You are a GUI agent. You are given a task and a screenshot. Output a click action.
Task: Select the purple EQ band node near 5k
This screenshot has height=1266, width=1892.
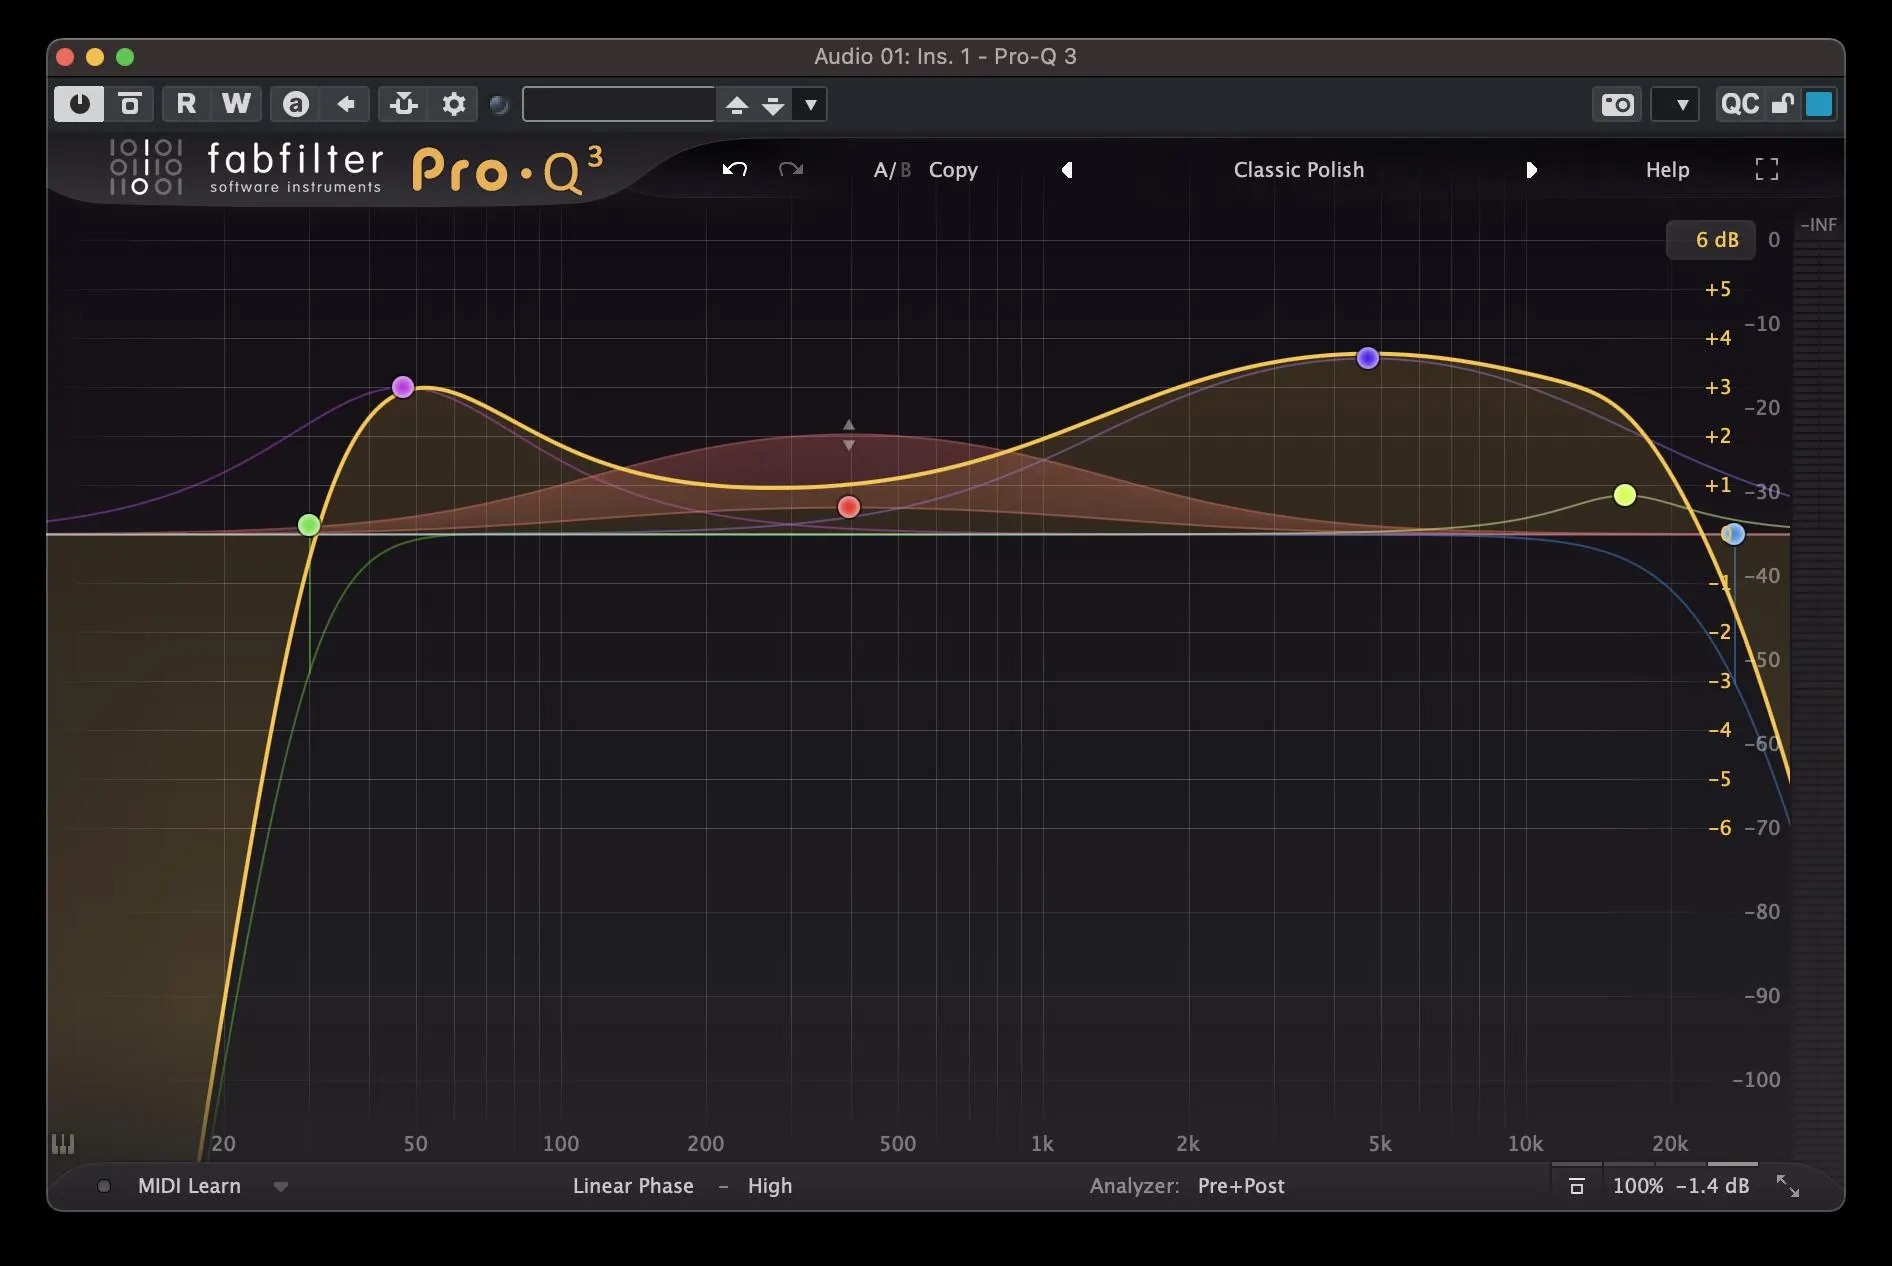1367,358
